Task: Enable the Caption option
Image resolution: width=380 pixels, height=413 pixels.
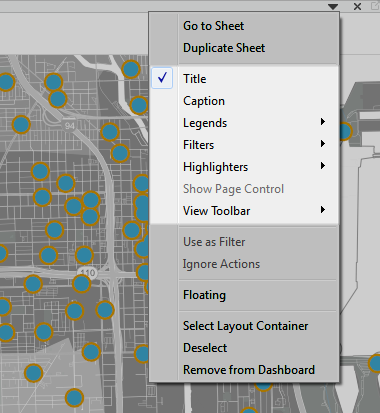Action: tap(244, 101)
